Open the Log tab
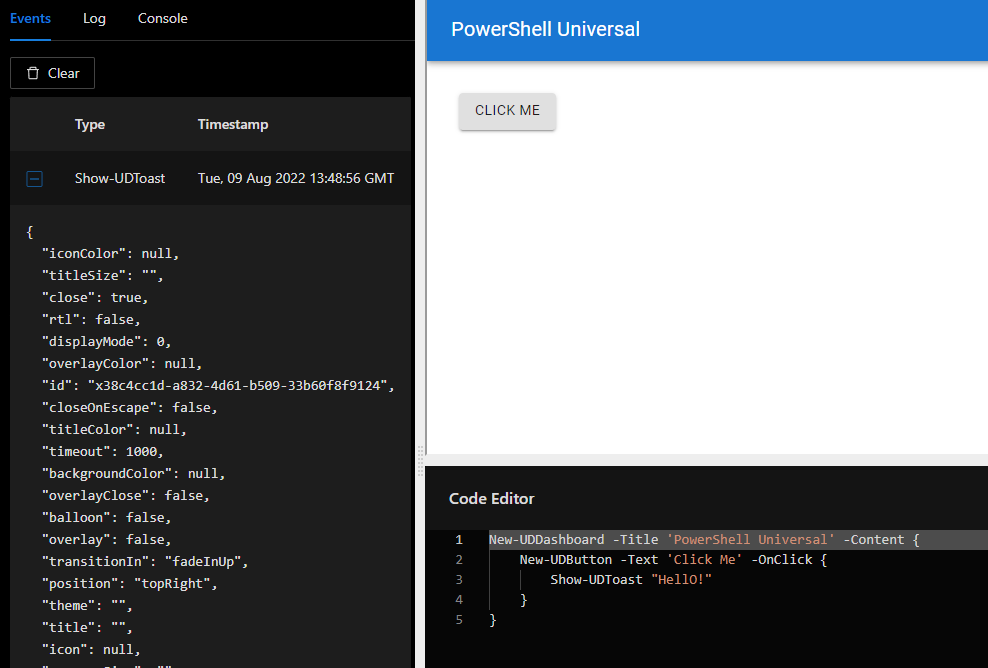Image resolution: width=988 pixels, height=668 pixels. click(x=94, y=19)
